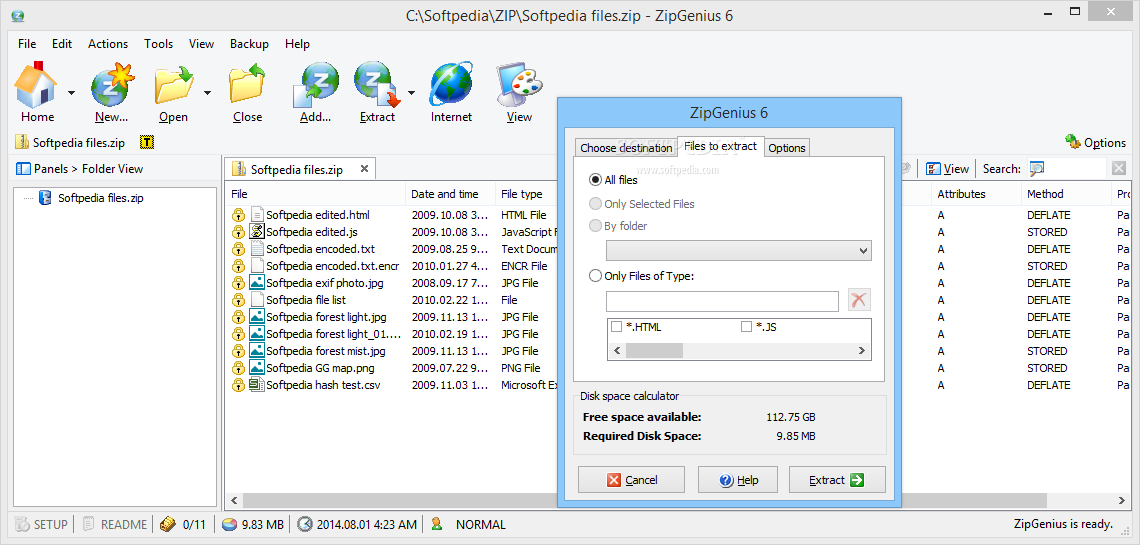The height and width of the screenshot is (545, 1140).
Task: Close the archive using Close icon
Action: (248, 86)
